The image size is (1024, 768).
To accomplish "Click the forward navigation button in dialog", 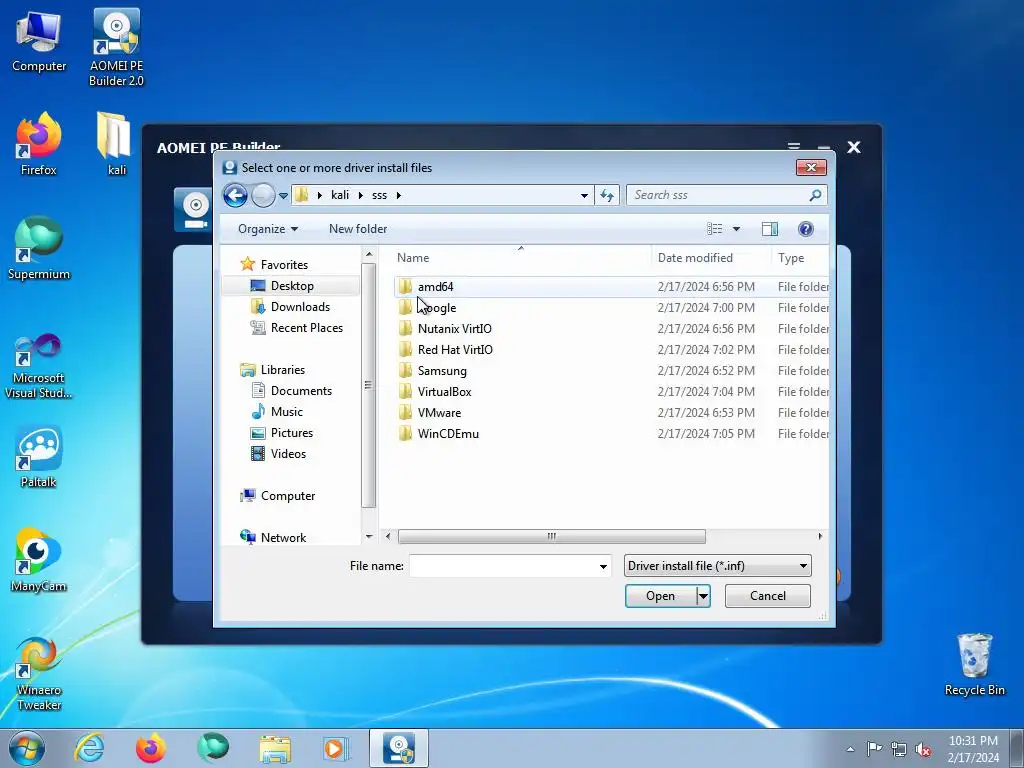I will [x=263, y=195].
